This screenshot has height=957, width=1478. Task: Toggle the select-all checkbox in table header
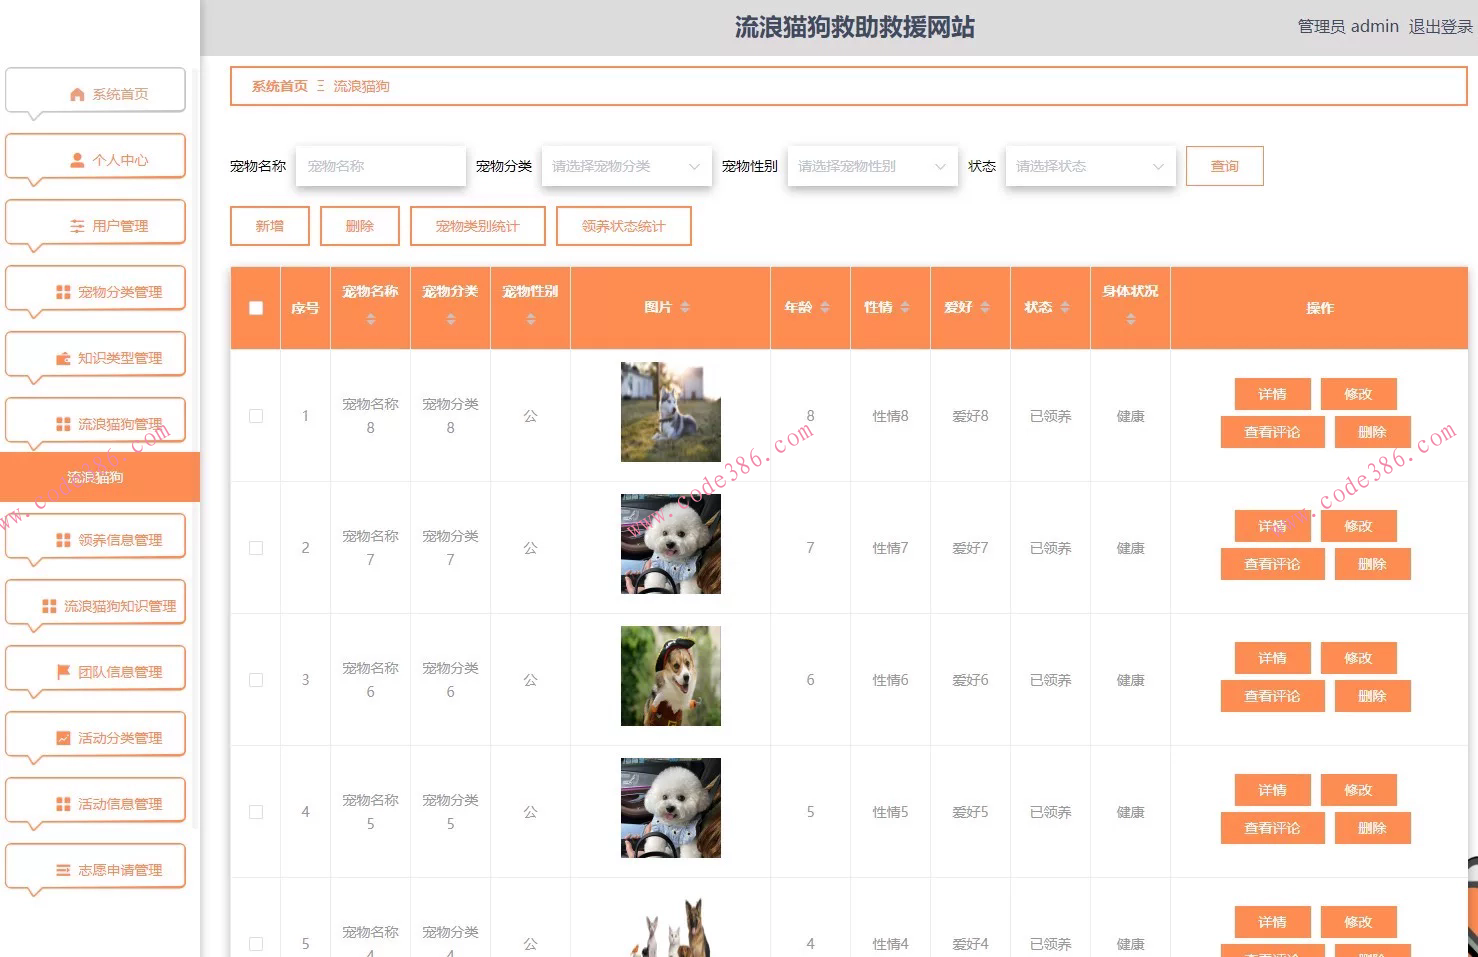[256, 308]
